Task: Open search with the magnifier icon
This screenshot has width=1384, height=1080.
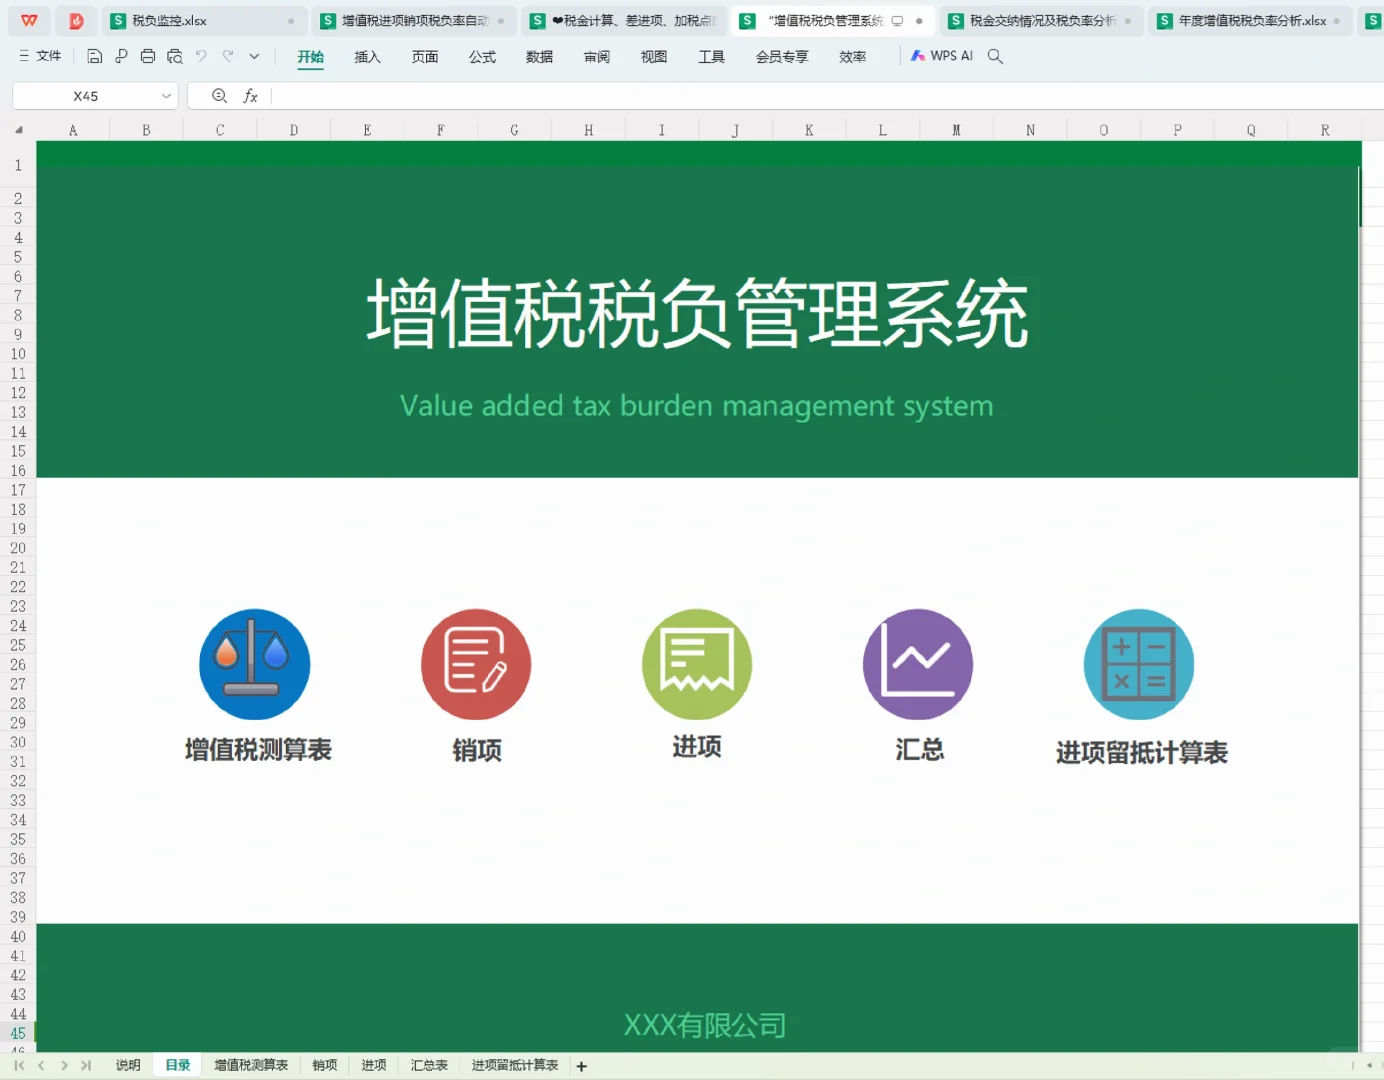Action: pos(995,56)
